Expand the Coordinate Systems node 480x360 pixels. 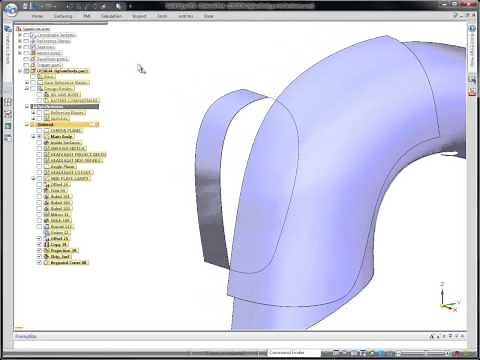coord(20,35)
